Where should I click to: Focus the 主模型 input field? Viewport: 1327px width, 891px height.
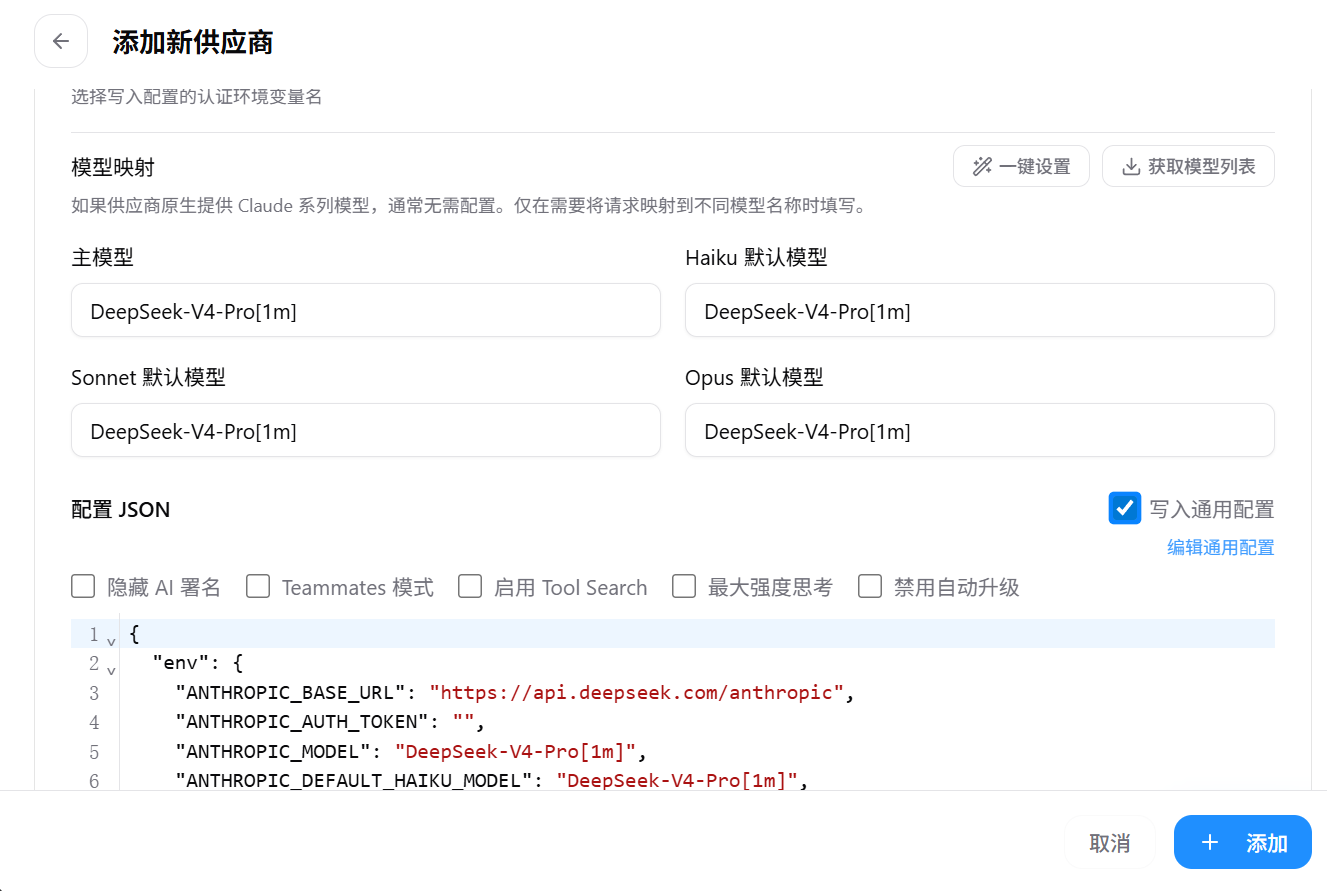click(366, 310)
